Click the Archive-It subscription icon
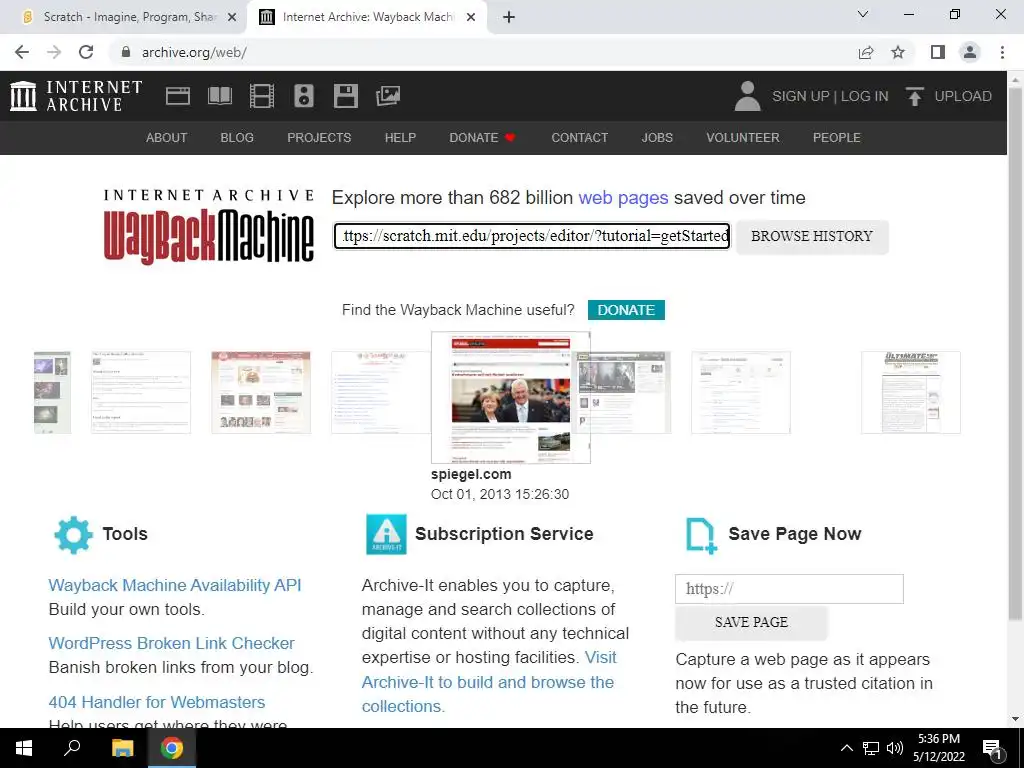The height and width of the screenshot is (768, 1024). 386,534
